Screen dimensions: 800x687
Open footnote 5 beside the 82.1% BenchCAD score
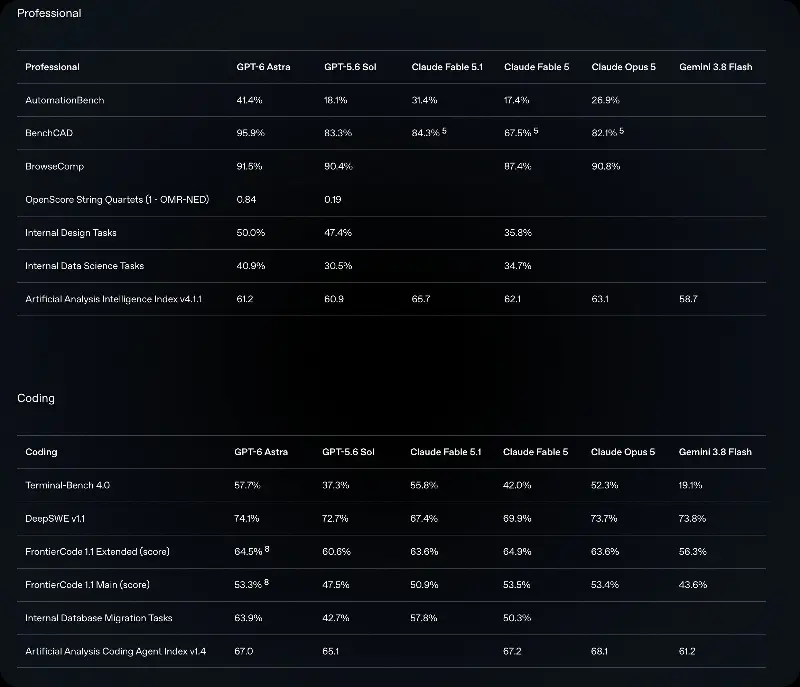[621, 131]
